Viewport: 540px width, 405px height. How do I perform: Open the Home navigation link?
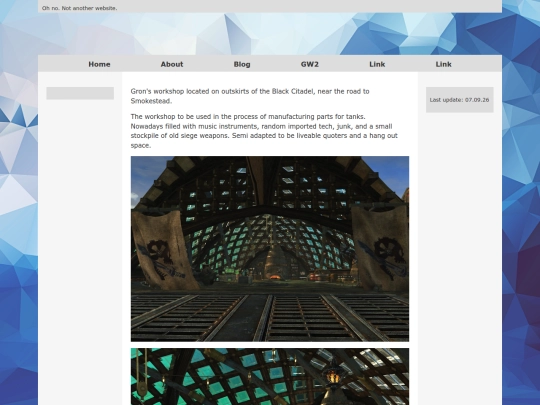99,64
